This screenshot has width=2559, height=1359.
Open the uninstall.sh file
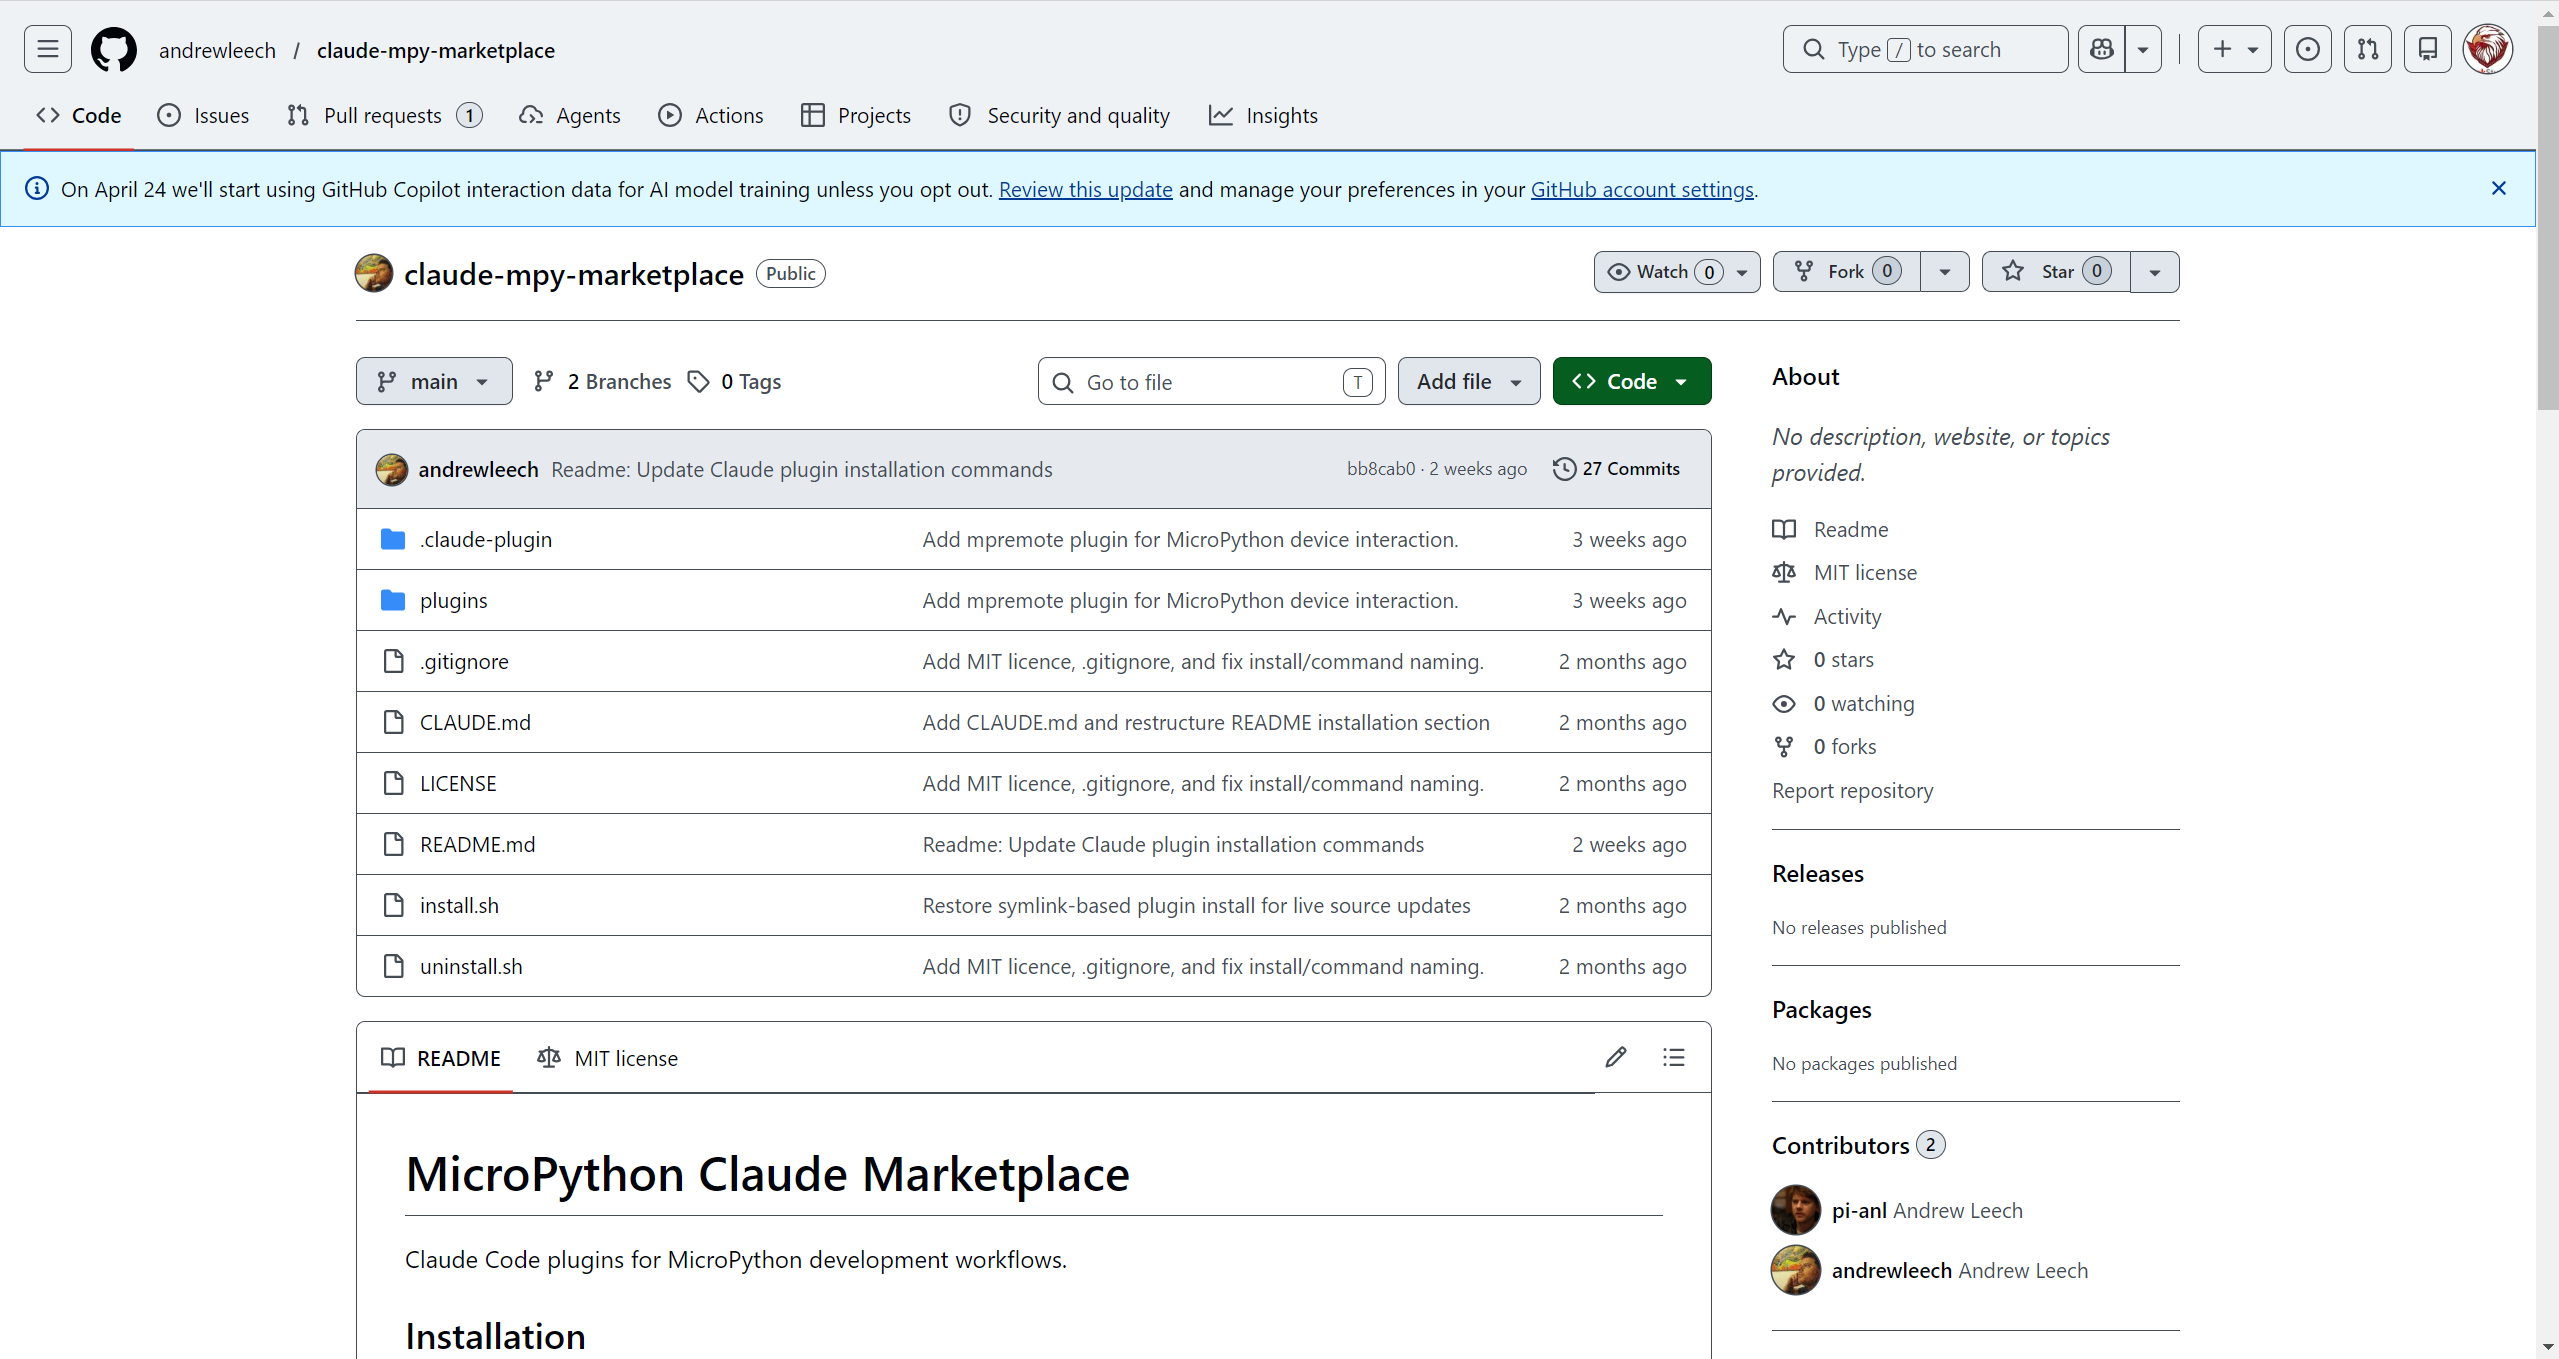click(x=471, y=967)
